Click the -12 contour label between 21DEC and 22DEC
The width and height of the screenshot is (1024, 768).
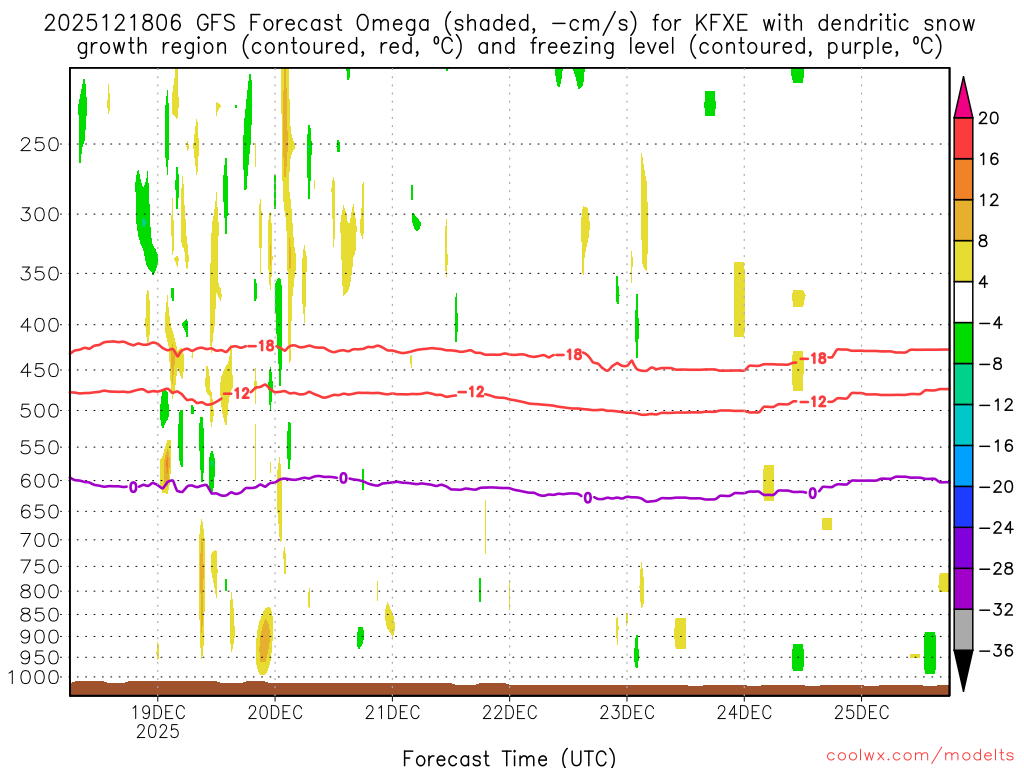472,392
